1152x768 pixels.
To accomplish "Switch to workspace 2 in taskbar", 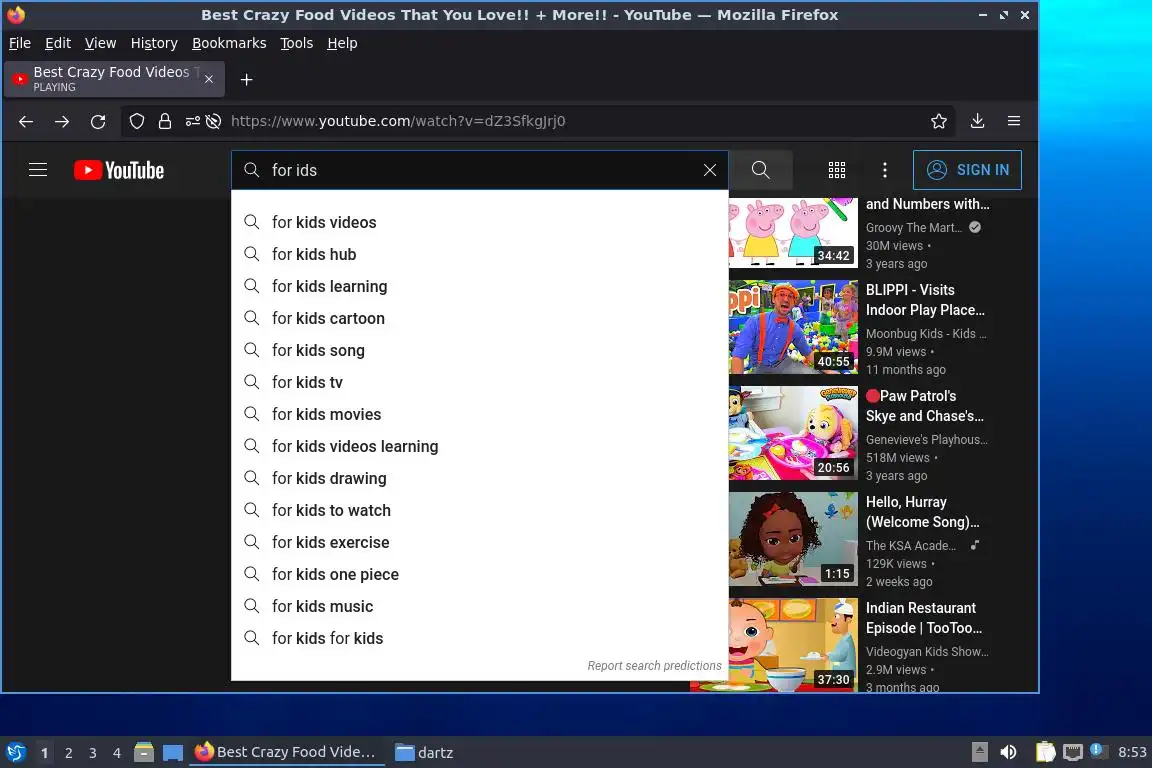I will [68, 753].
